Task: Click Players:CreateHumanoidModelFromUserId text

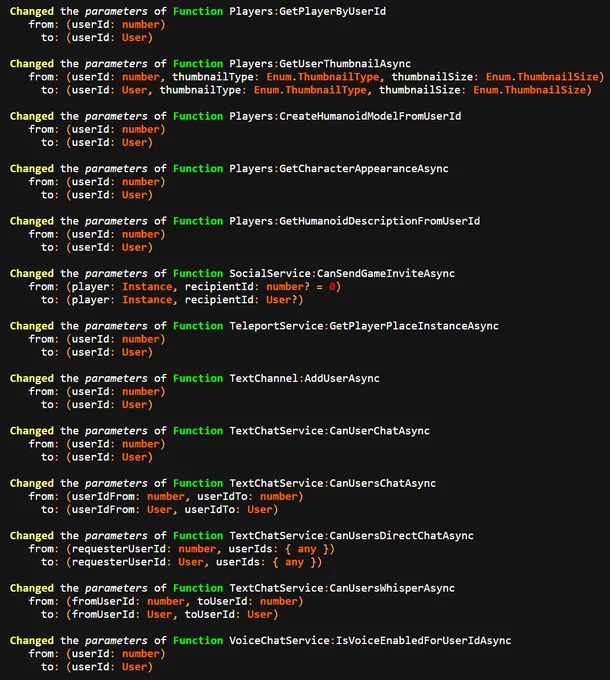Action: 345,116
